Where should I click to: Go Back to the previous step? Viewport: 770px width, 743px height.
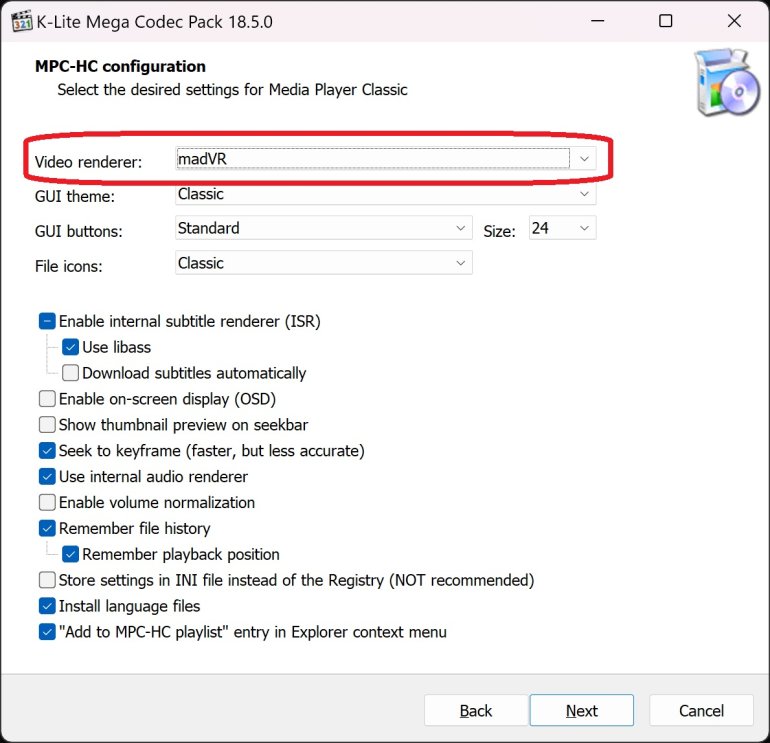(x=476, y=711)
